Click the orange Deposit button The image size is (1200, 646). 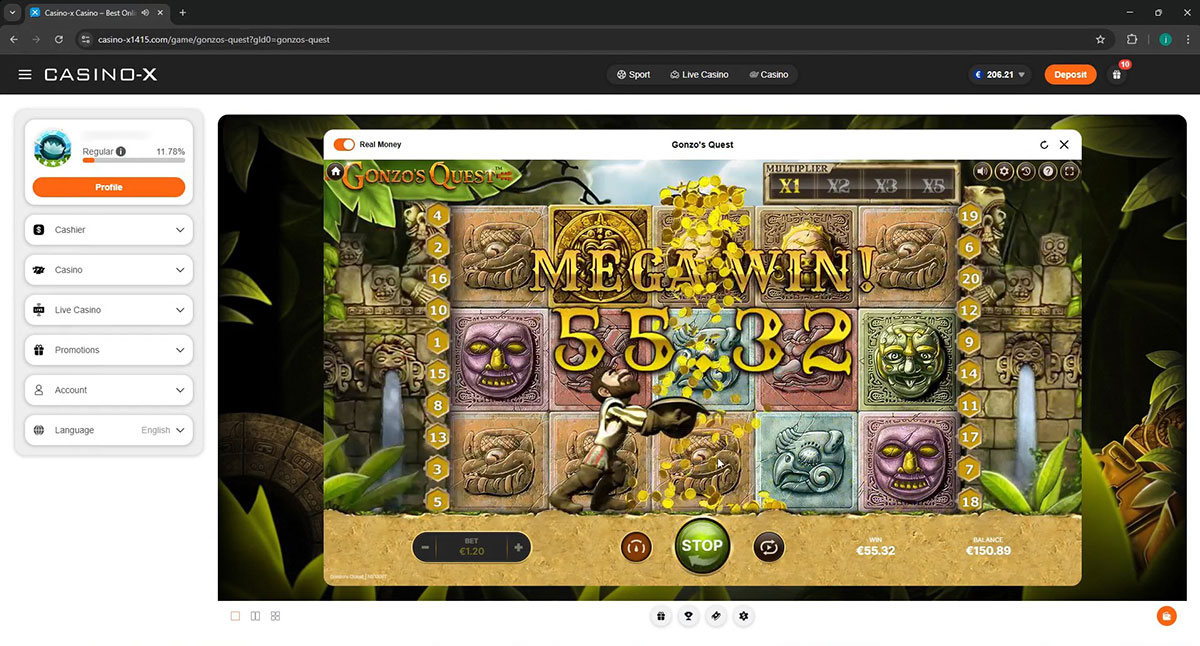point(1069,75)
